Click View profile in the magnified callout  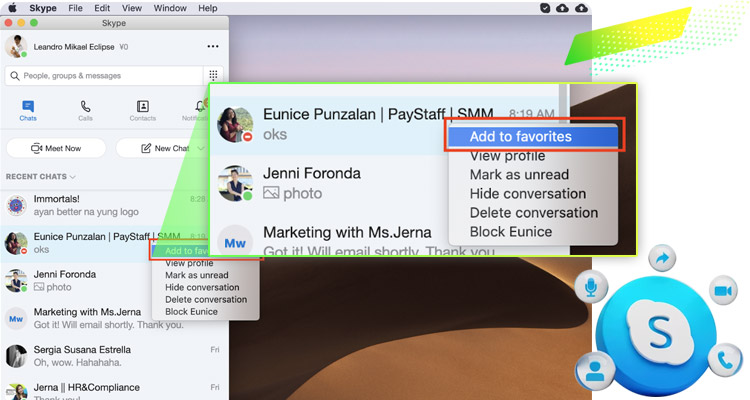[x=507, y=156]
